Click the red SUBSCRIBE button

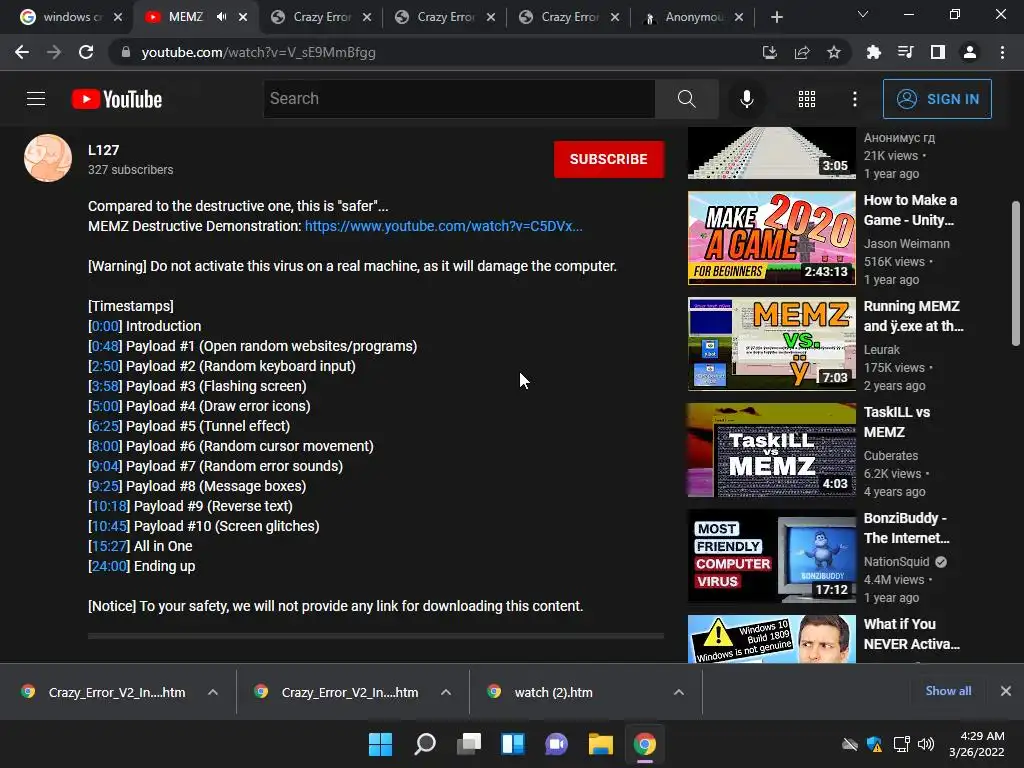point(609,159)
